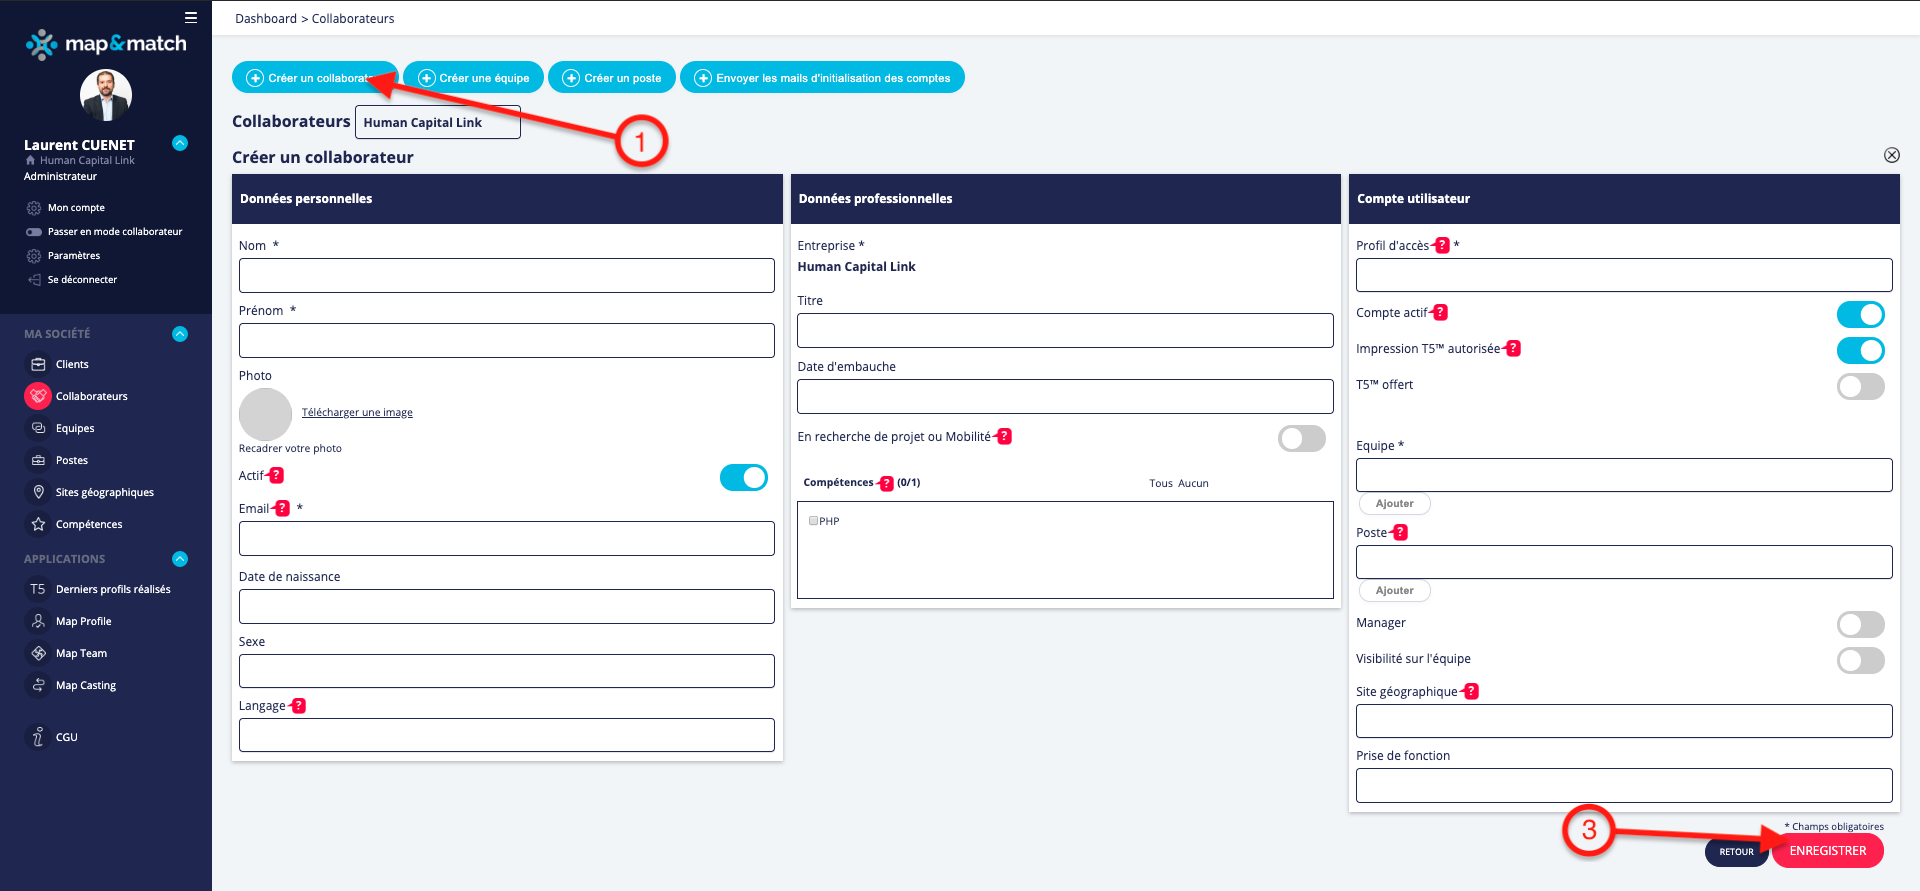This screenshot has height=891, width=1920.
Task: Click the Sites géographiques pin icon
Action: click(38, 492)
